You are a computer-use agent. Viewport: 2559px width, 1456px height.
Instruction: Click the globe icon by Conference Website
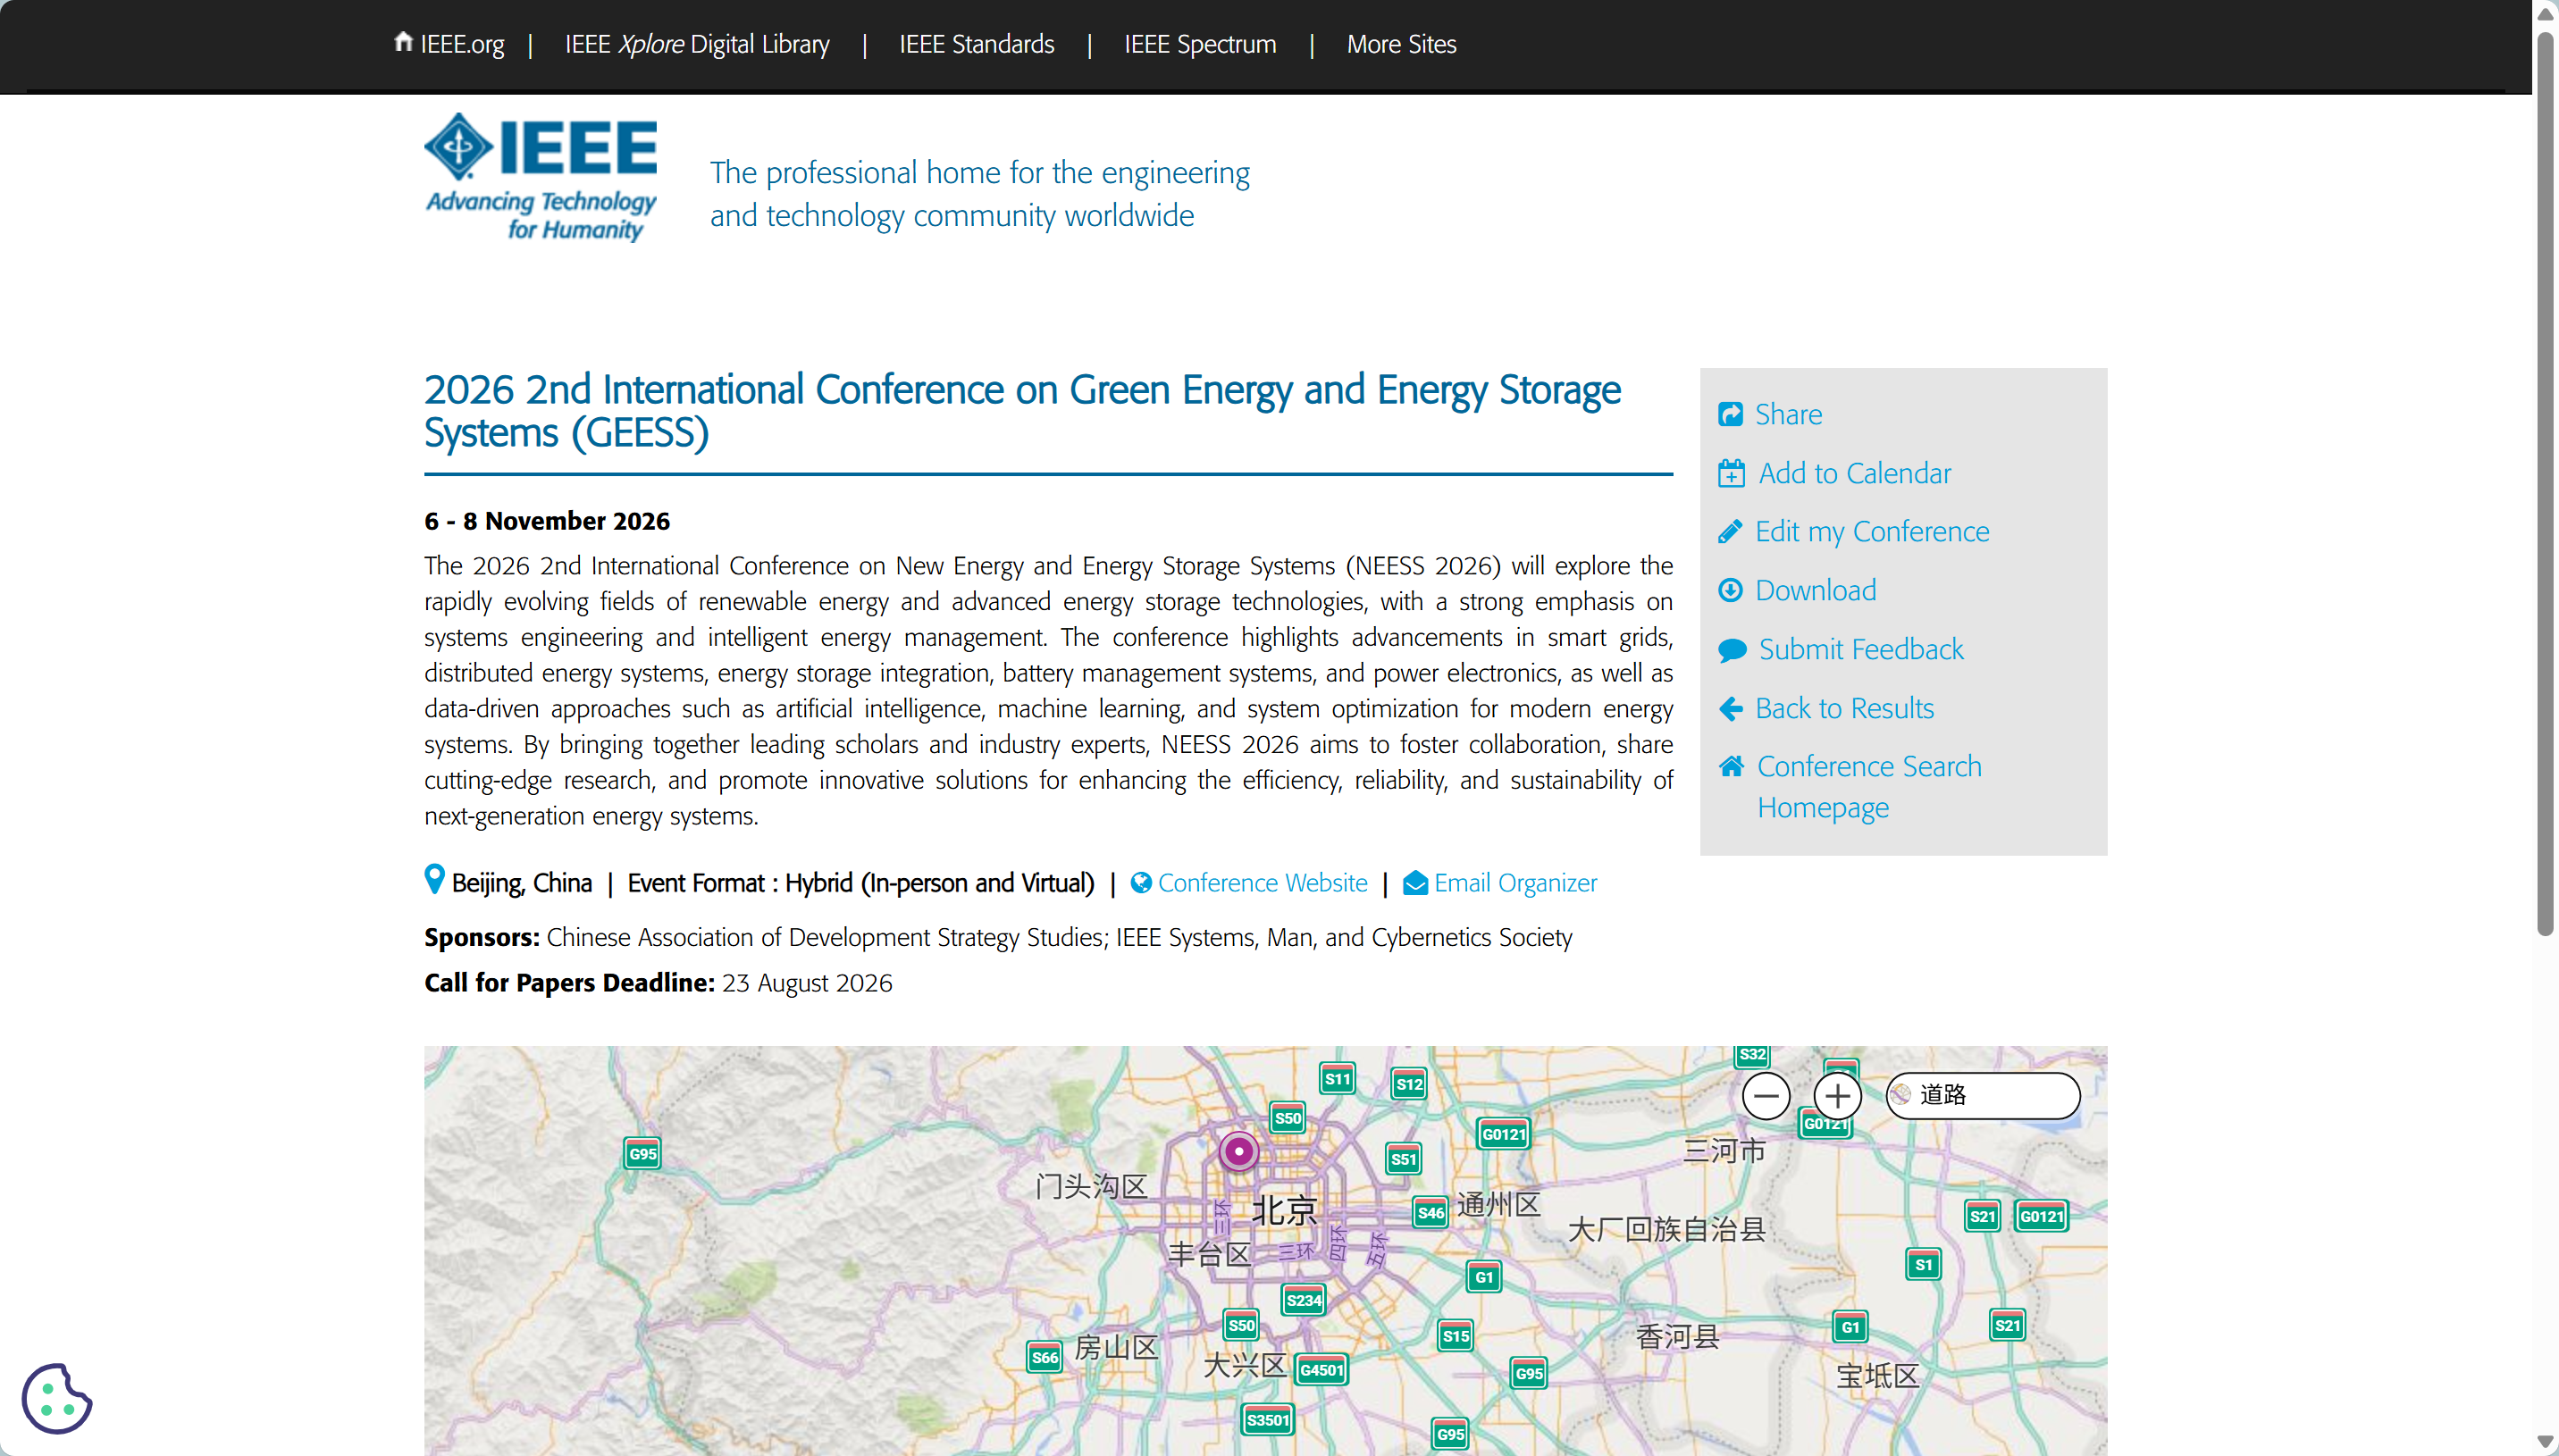pos(1141,883)
